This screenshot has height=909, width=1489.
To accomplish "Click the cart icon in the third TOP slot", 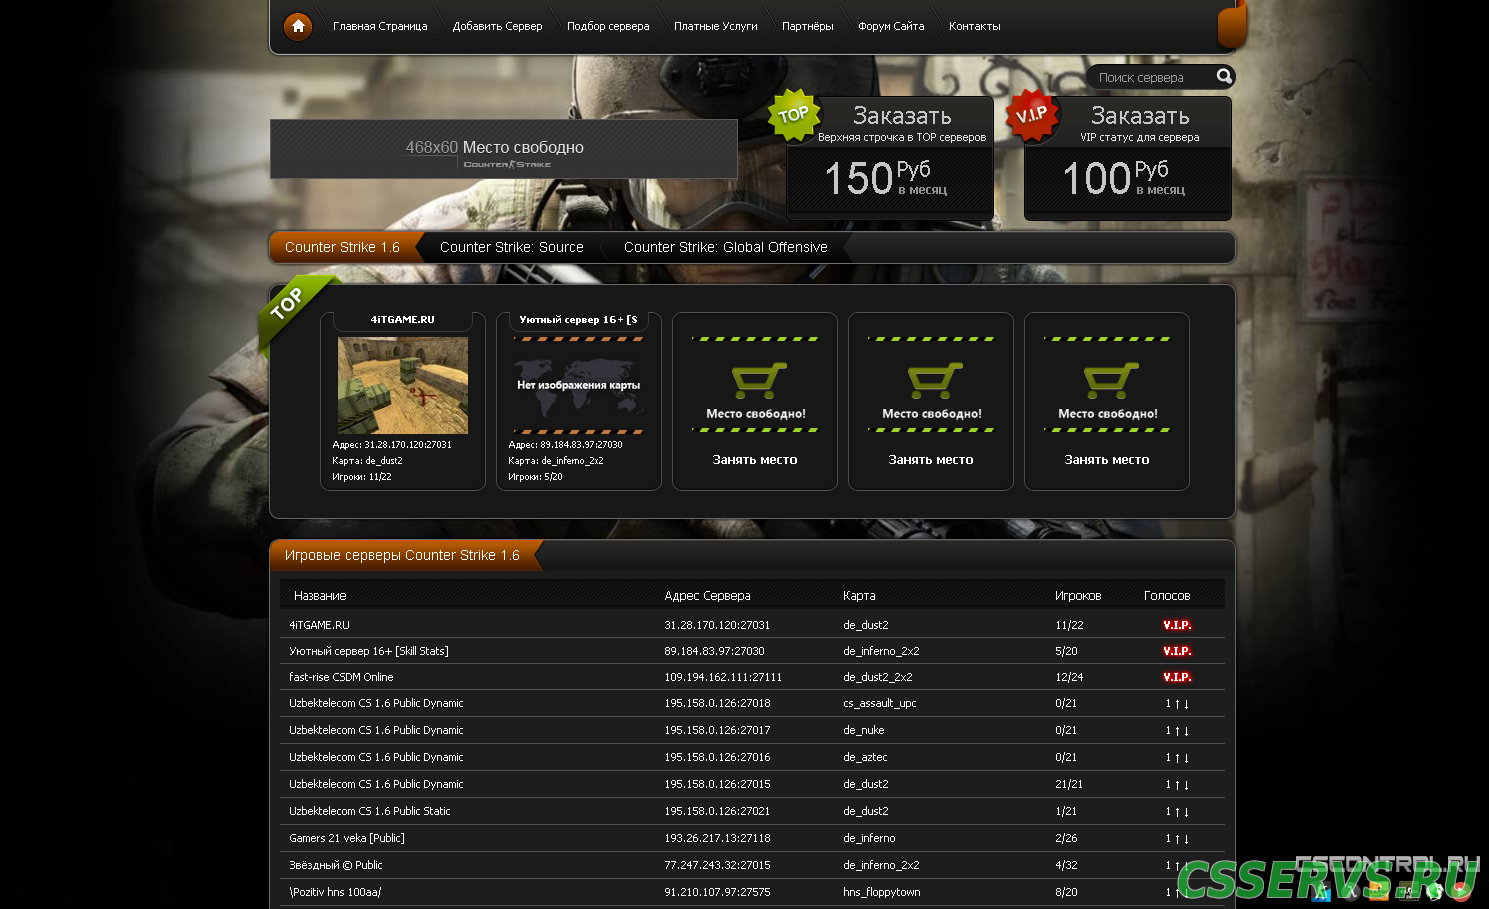I will click(759, 380).
